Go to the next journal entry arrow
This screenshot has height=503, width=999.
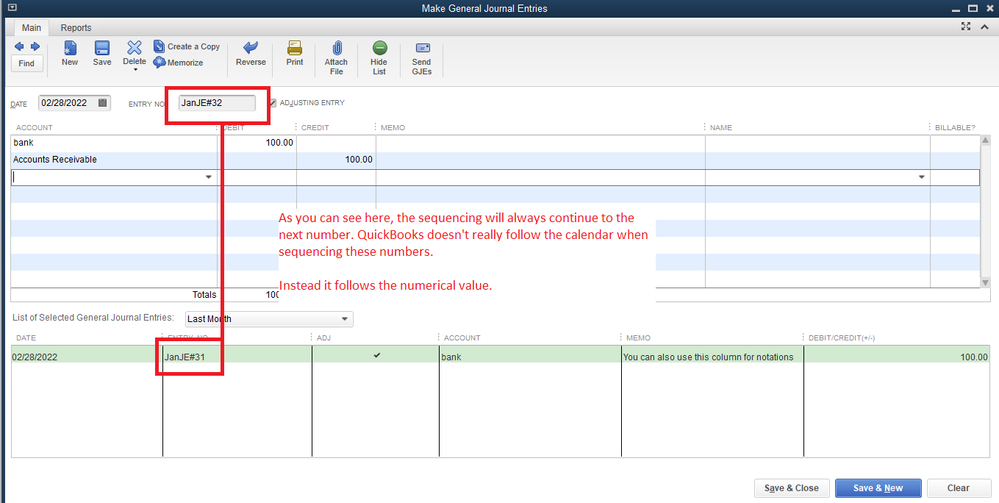tap(35, 47)
